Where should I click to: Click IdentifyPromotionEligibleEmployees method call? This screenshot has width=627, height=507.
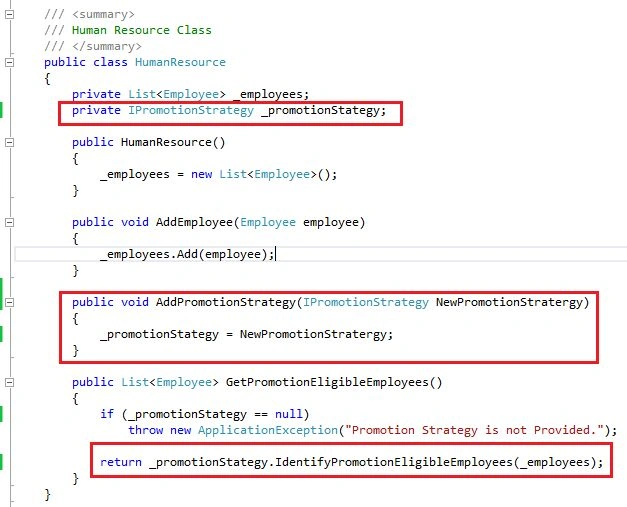393,462
